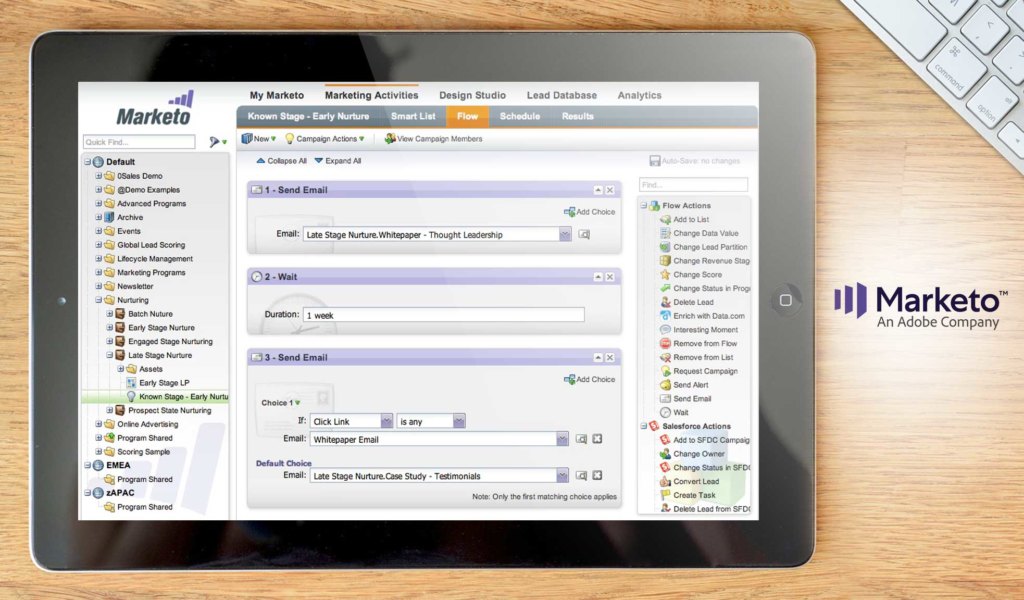Switch to the Design Studio tab
Viewport: 1024px width, 600px height.
[x=472, y=95]
